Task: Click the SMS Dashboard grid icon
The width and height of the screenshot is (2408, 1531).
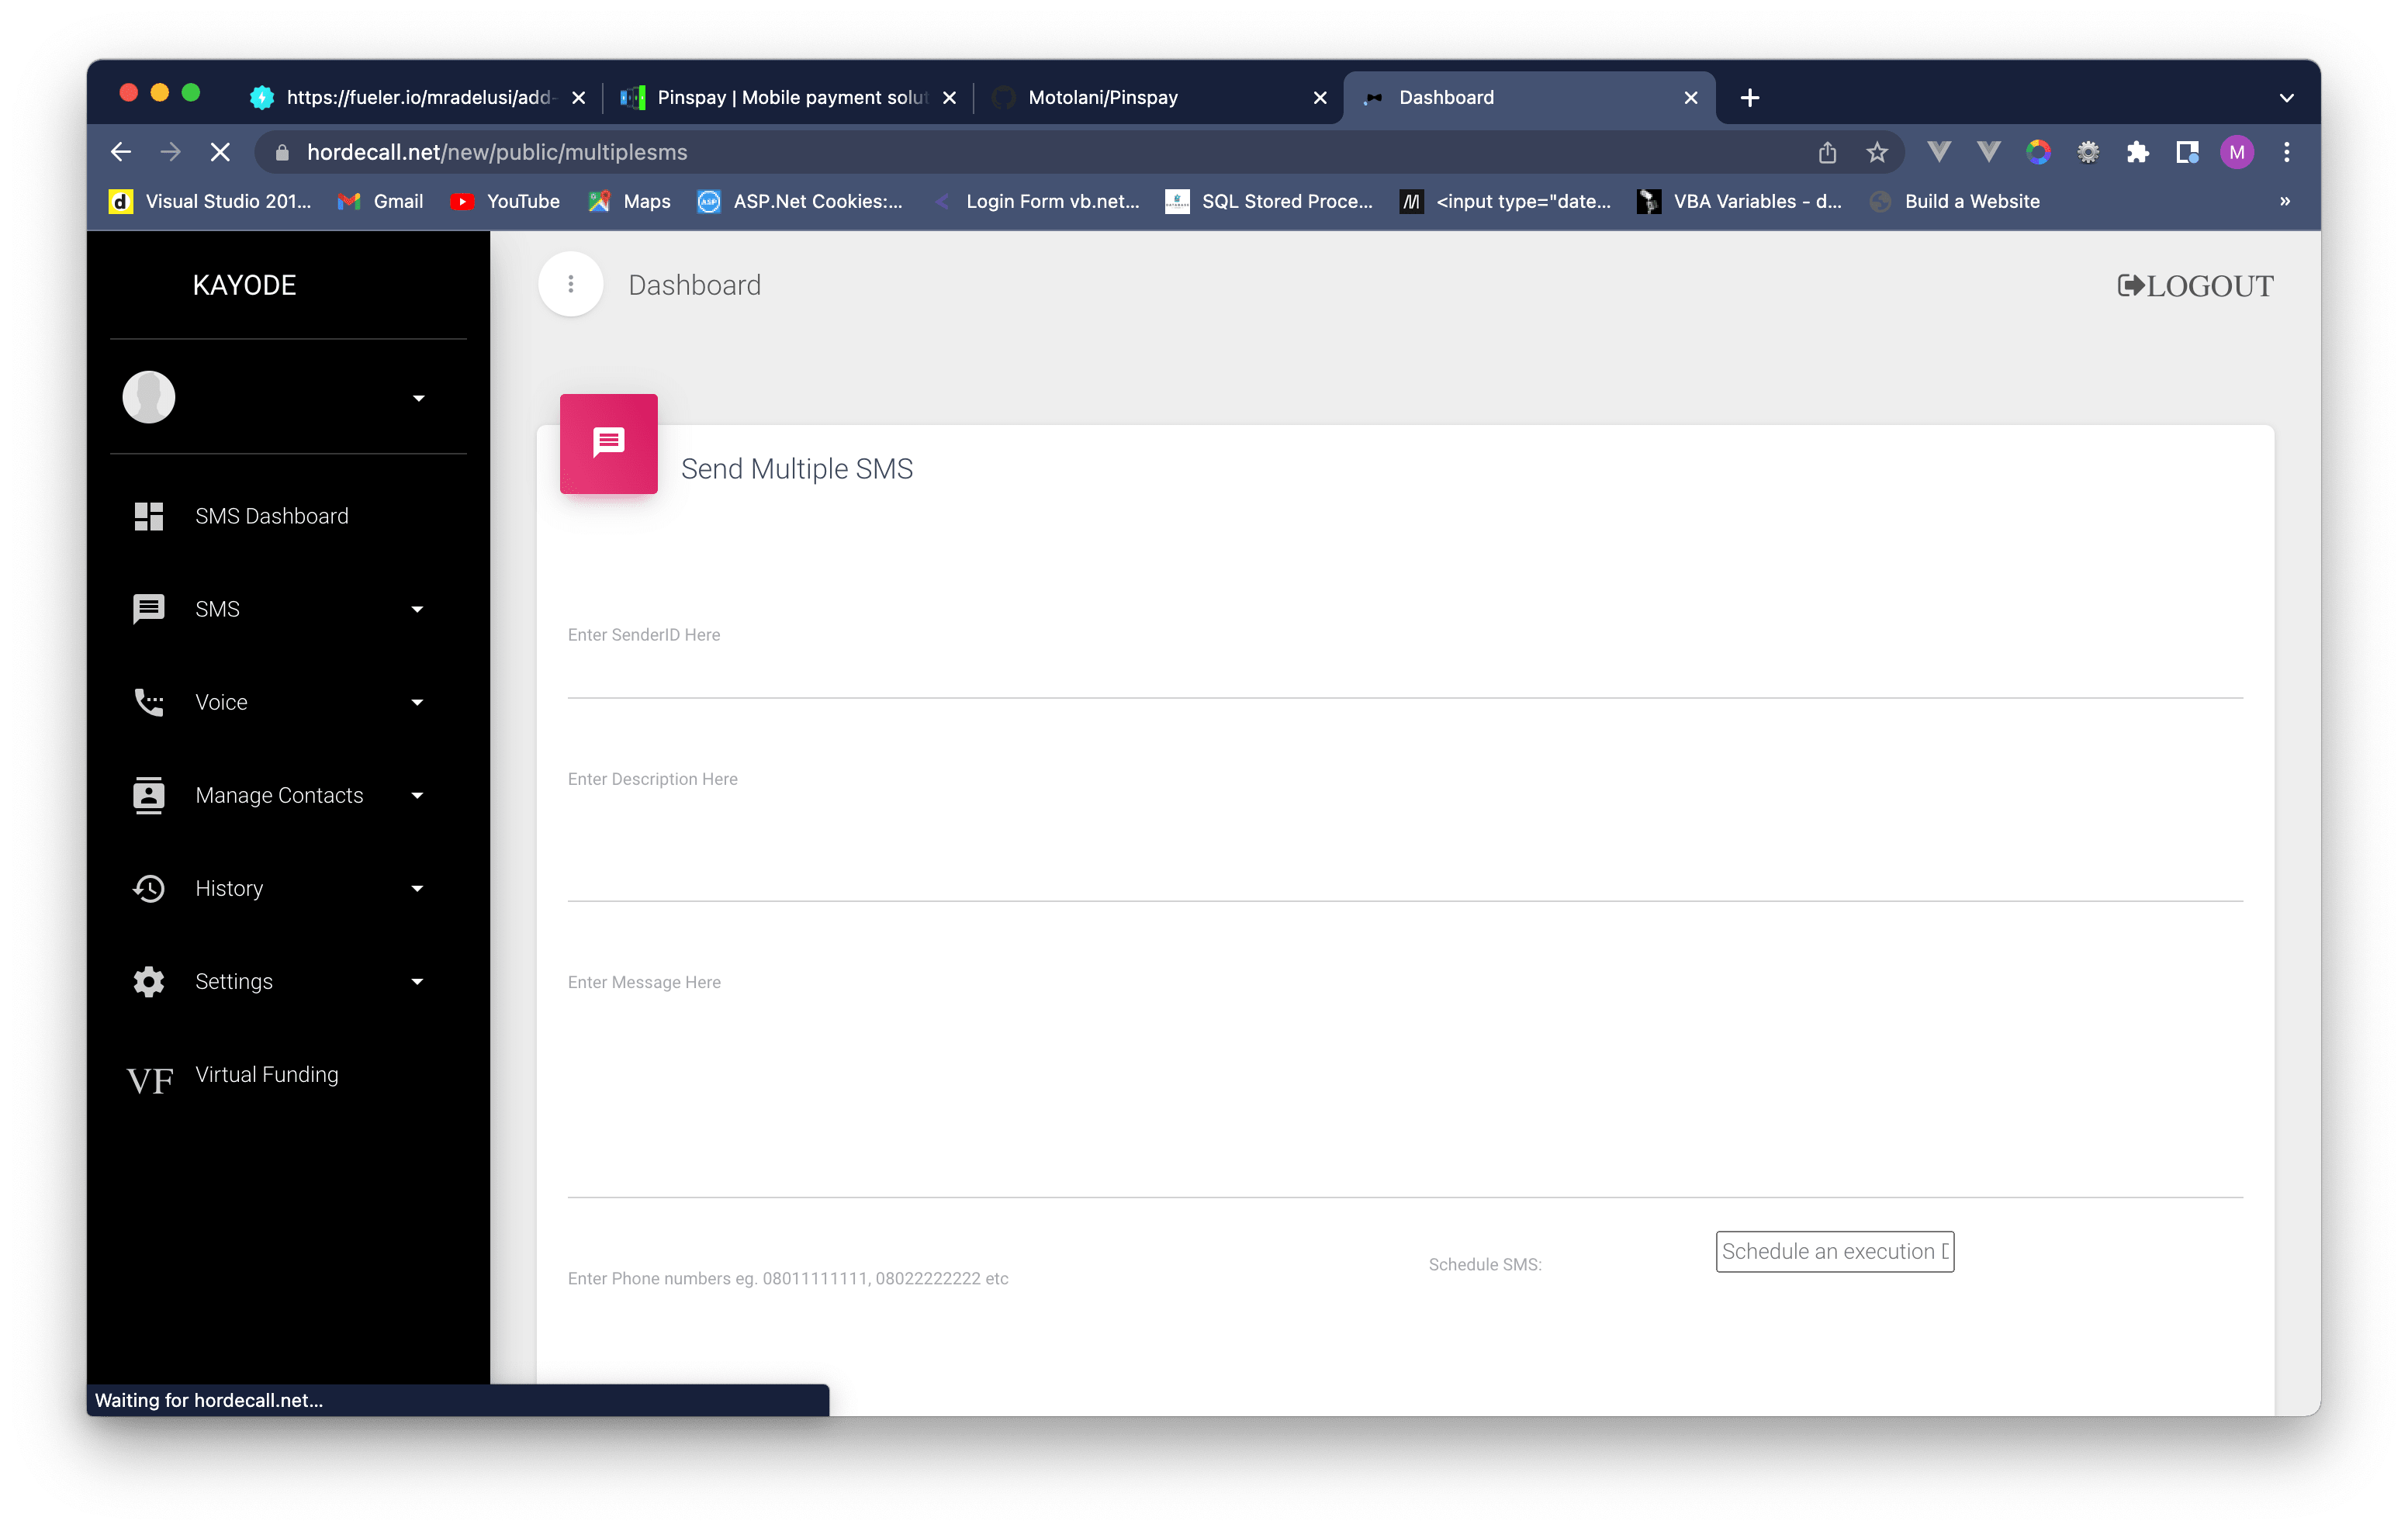Action: (149, 516)
